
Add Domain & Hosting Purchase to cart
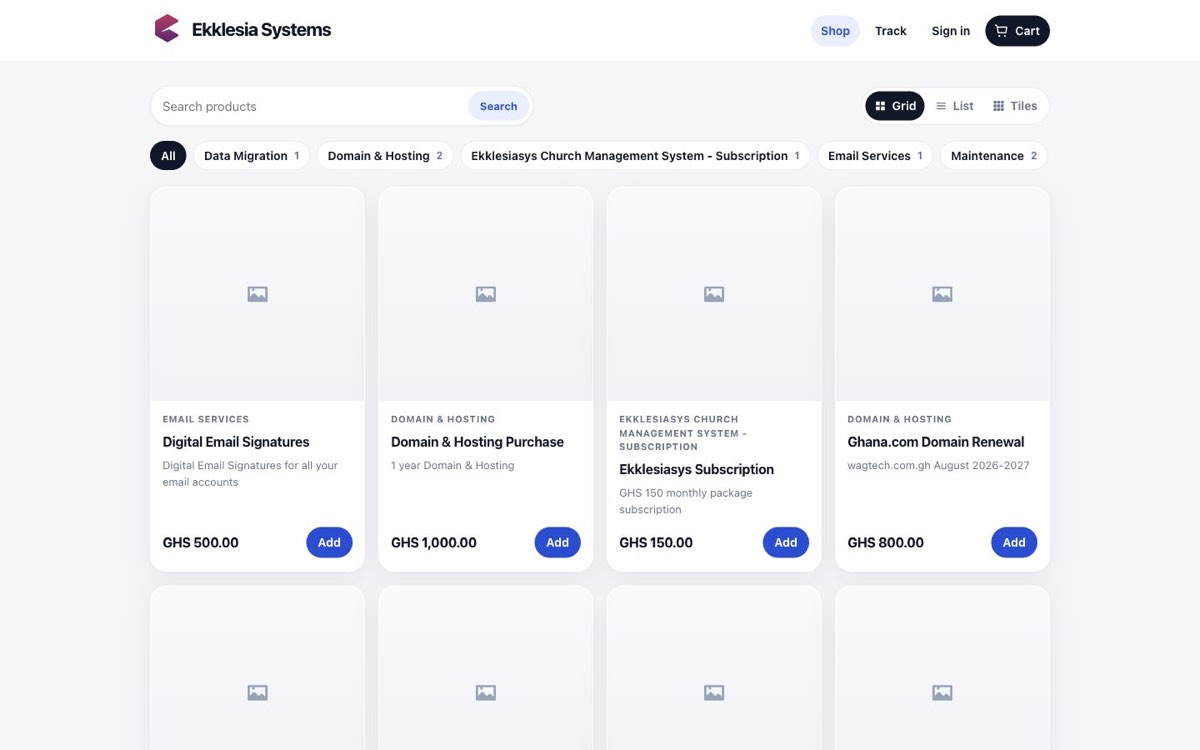pyautogui.click(x=558, y=542)
